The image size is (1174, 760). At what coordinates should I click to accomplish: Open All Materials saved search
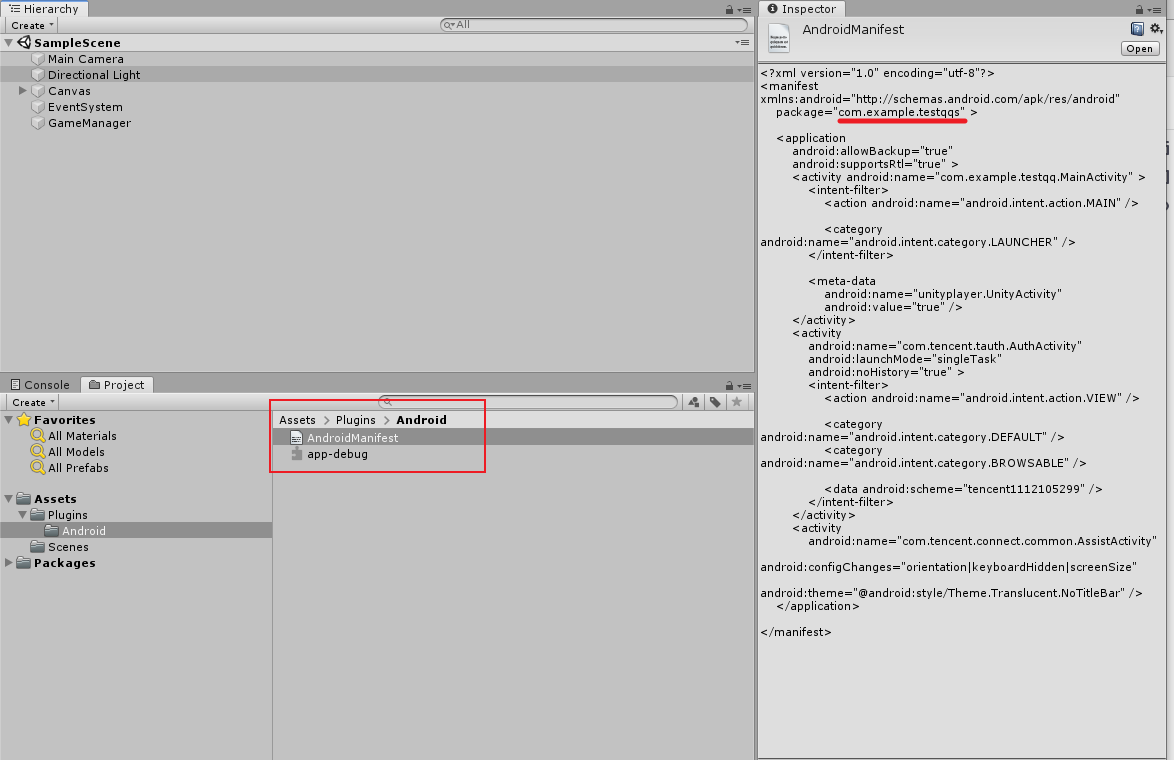pos(82,436)
